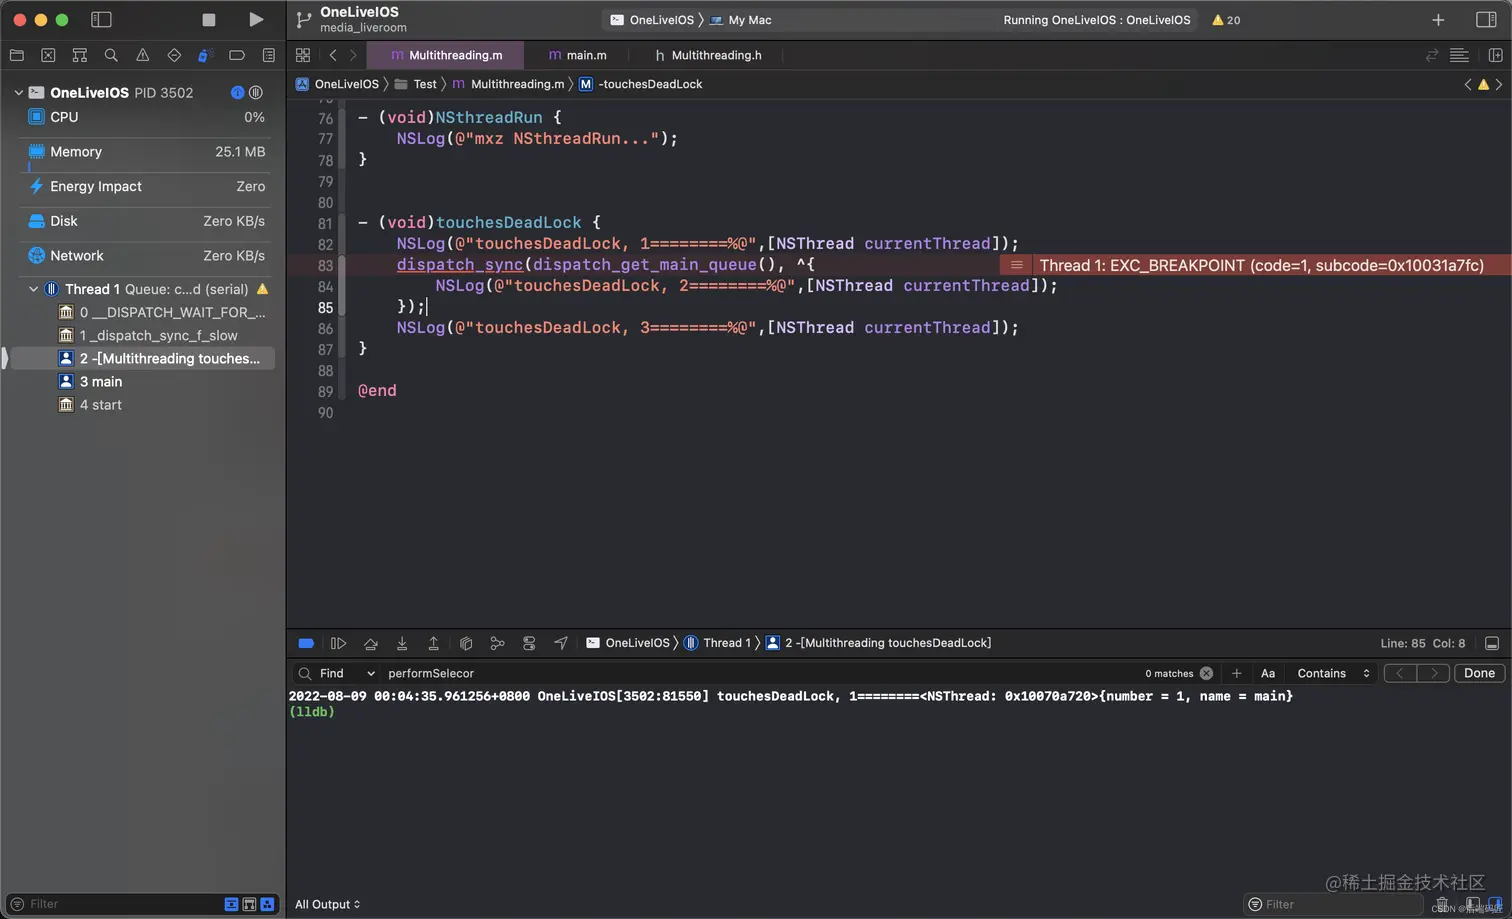Image resolution: width=1512 pixels, height=919 pixels.
Task: Collapse the Thread 1 disclosure triangle
Action: [x=33, y=289]
